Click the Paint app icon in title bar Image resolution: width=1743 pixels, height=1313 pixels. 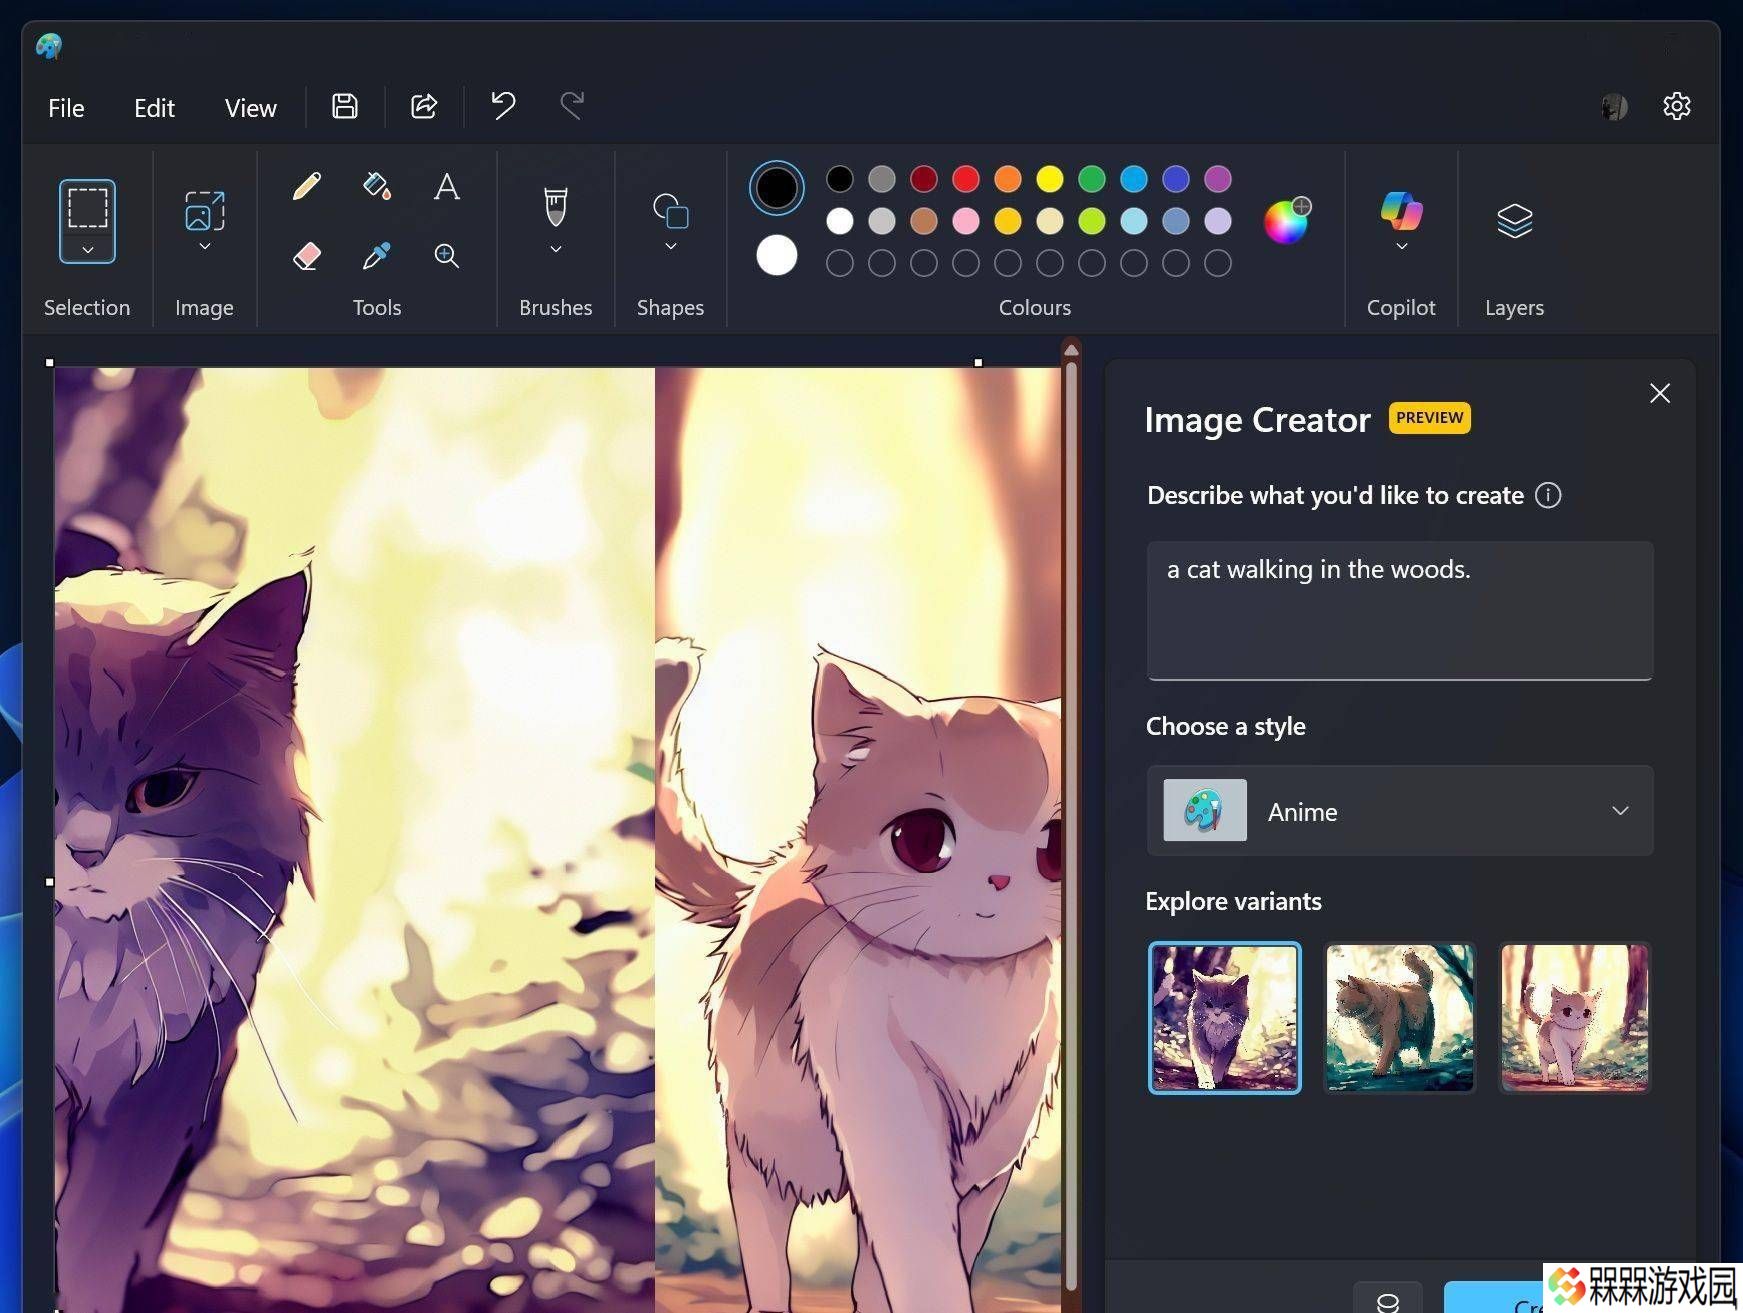click(x=48, y=46)
